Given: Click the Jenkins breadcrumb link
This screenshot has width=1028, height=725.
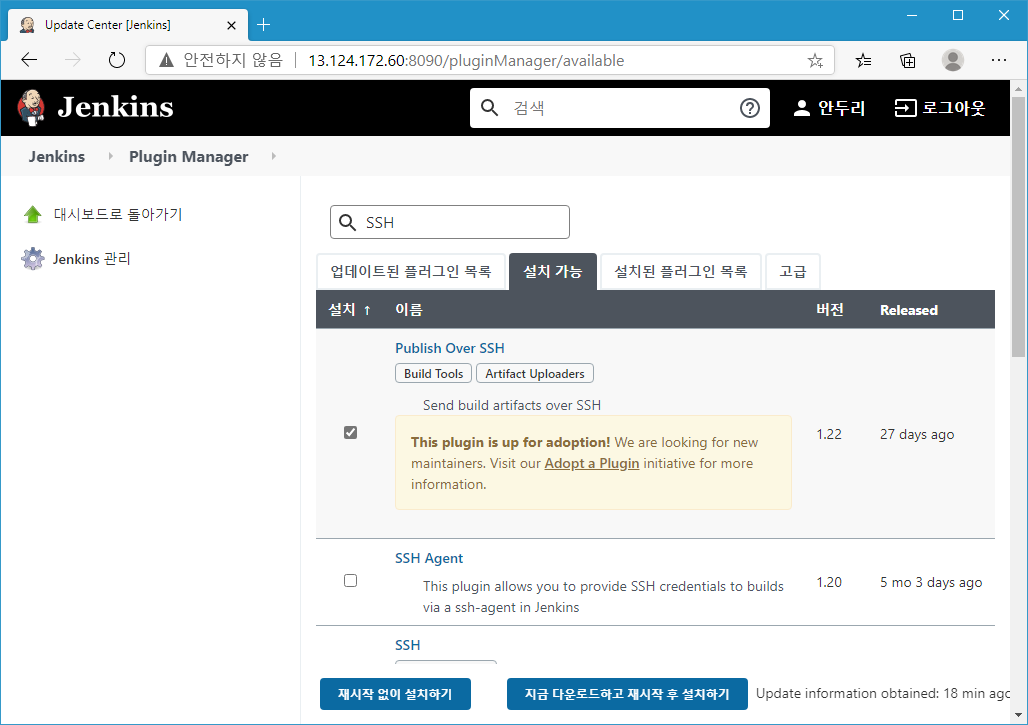Looking at the screenshot, I should [x=57, y=157].
